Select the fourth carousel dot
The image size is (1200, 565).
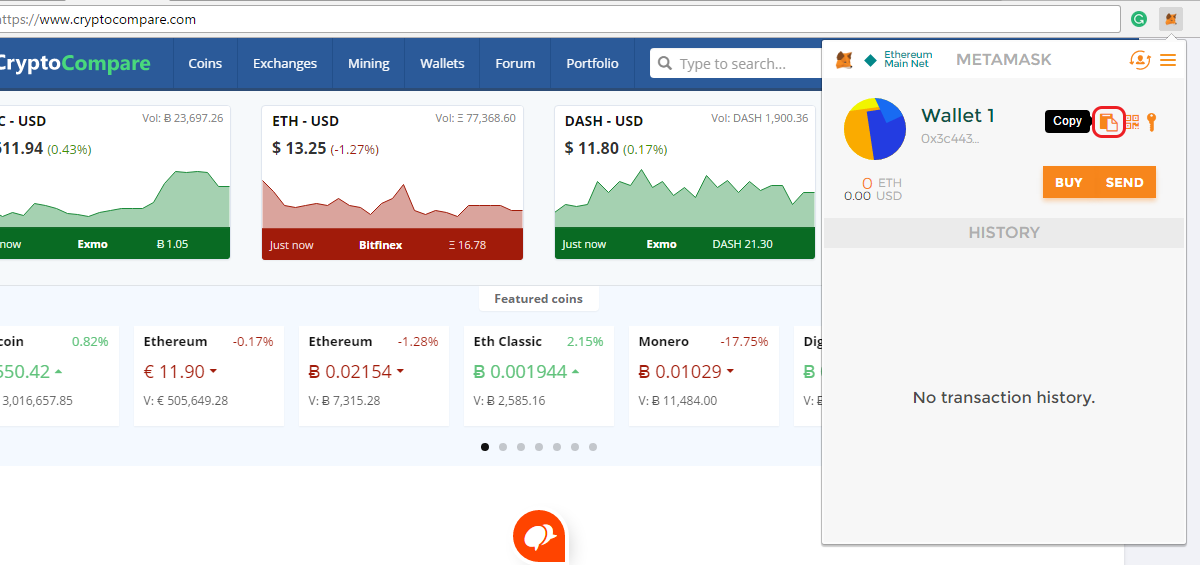tap(539, 447)
